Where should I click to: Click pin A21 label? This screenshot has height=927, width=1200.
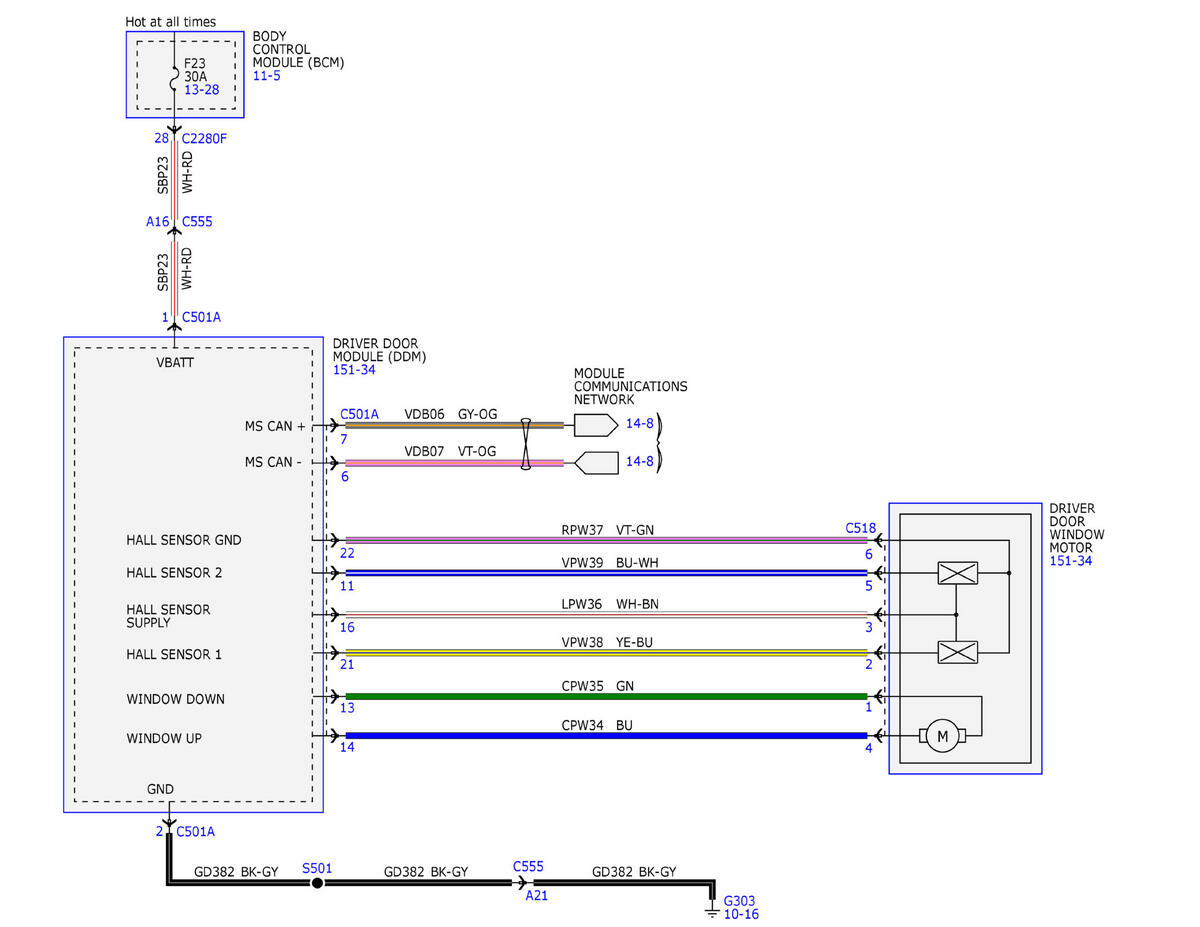pos(537,896)
